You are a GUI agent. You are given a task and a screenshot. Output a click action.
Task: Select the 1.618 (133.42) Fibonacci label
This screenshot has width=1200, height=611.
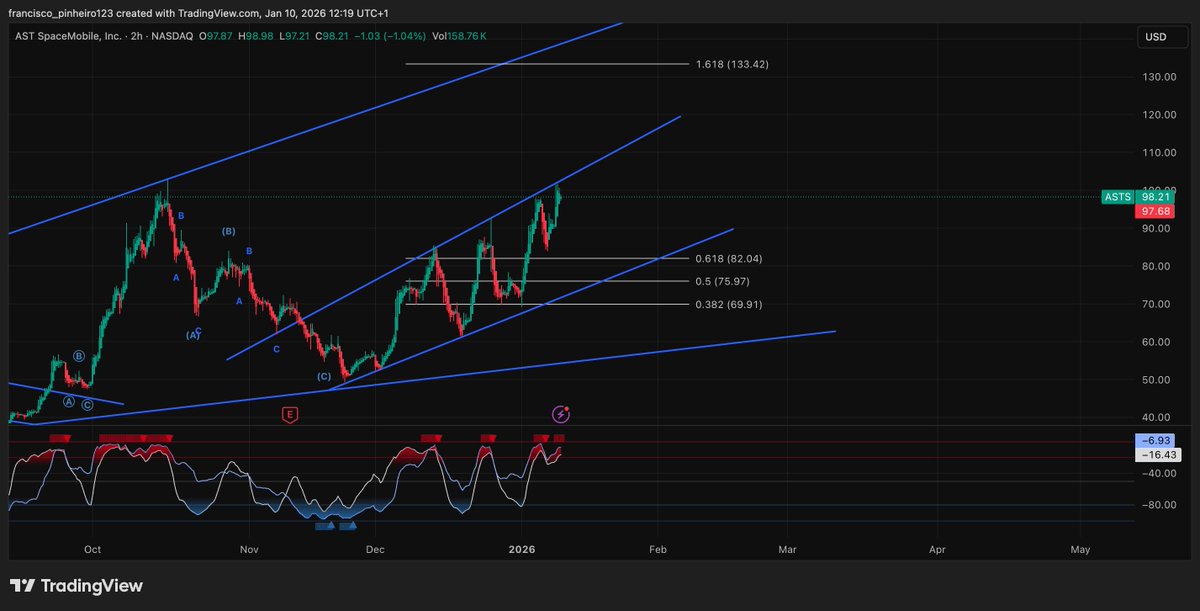click(732, 64)
